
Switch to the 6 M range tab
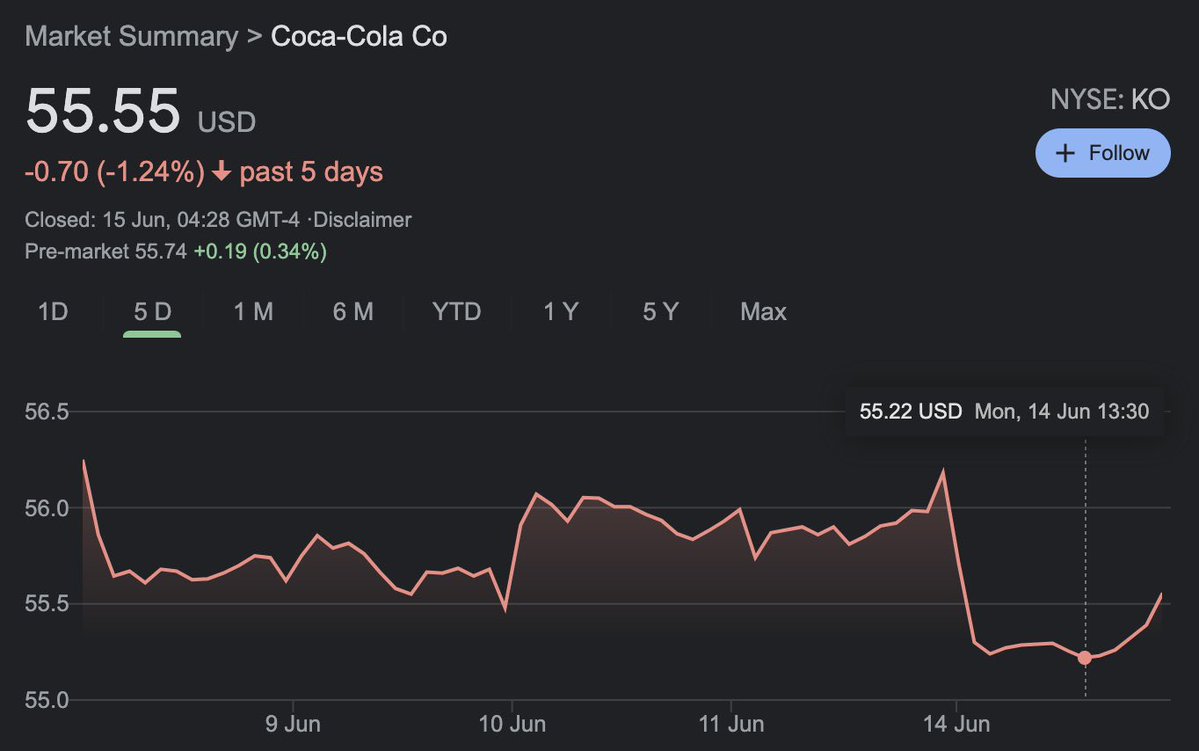click(x=353, y=312)
